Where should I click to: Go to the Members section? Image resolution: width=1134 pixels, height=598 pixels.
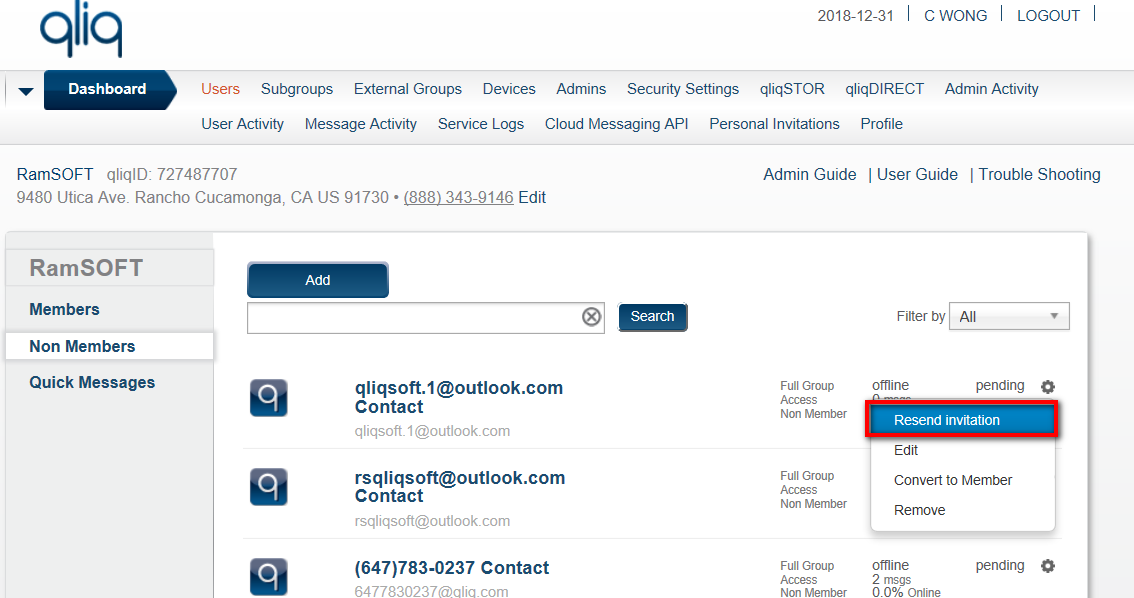click(x=64, y=310)
